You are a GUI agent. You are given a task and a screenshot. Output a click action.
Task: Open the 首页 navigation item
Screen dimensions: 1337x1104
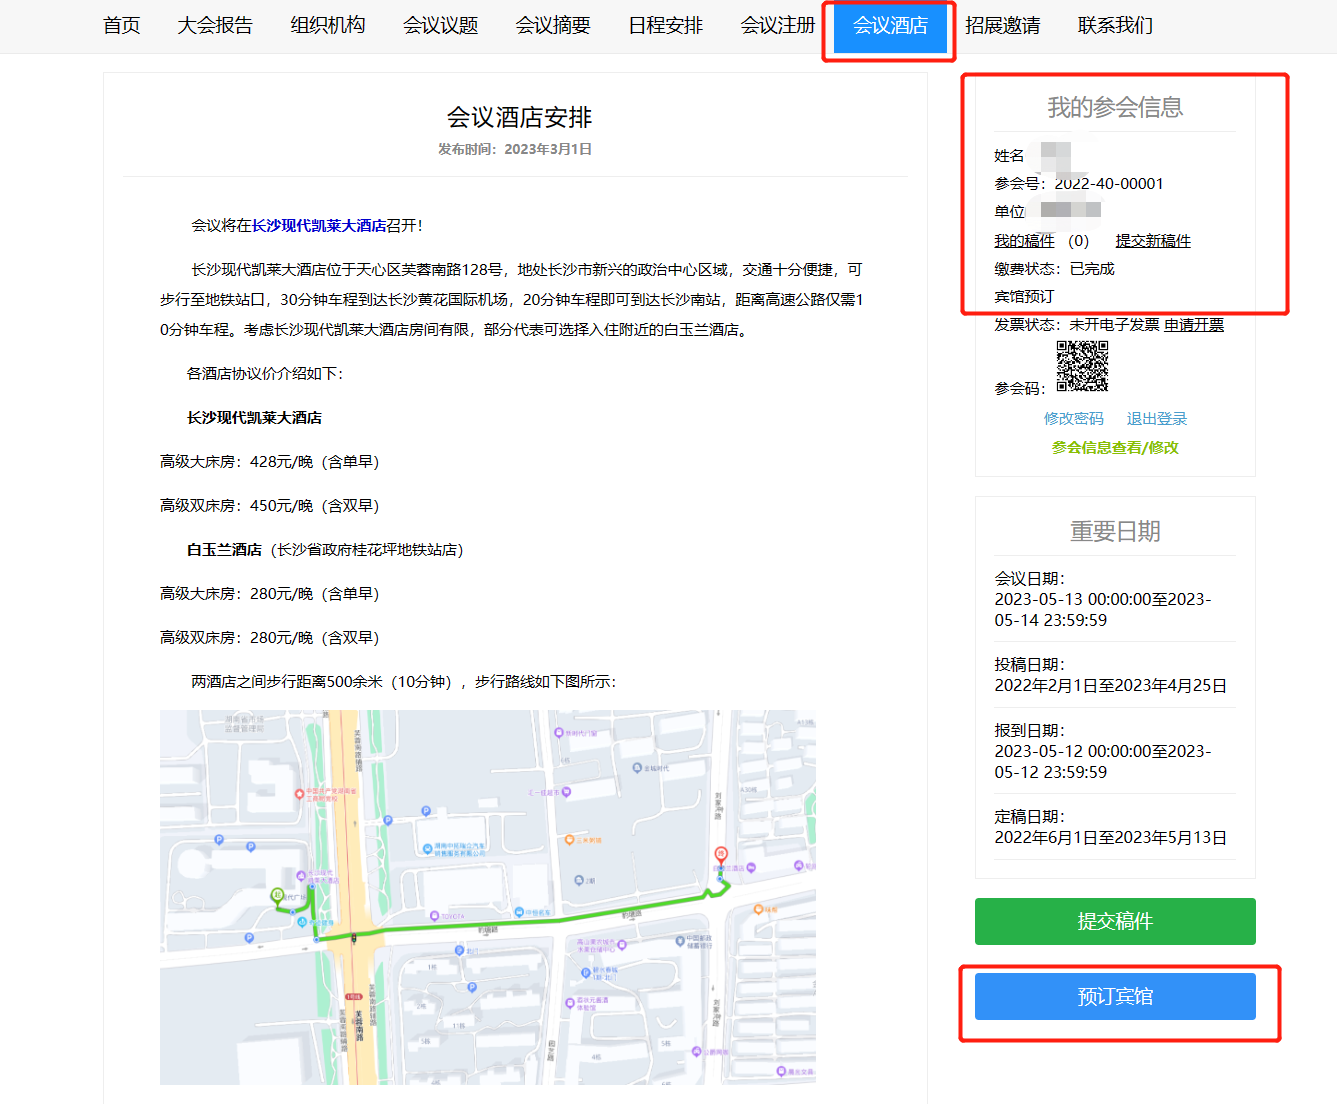122,26
